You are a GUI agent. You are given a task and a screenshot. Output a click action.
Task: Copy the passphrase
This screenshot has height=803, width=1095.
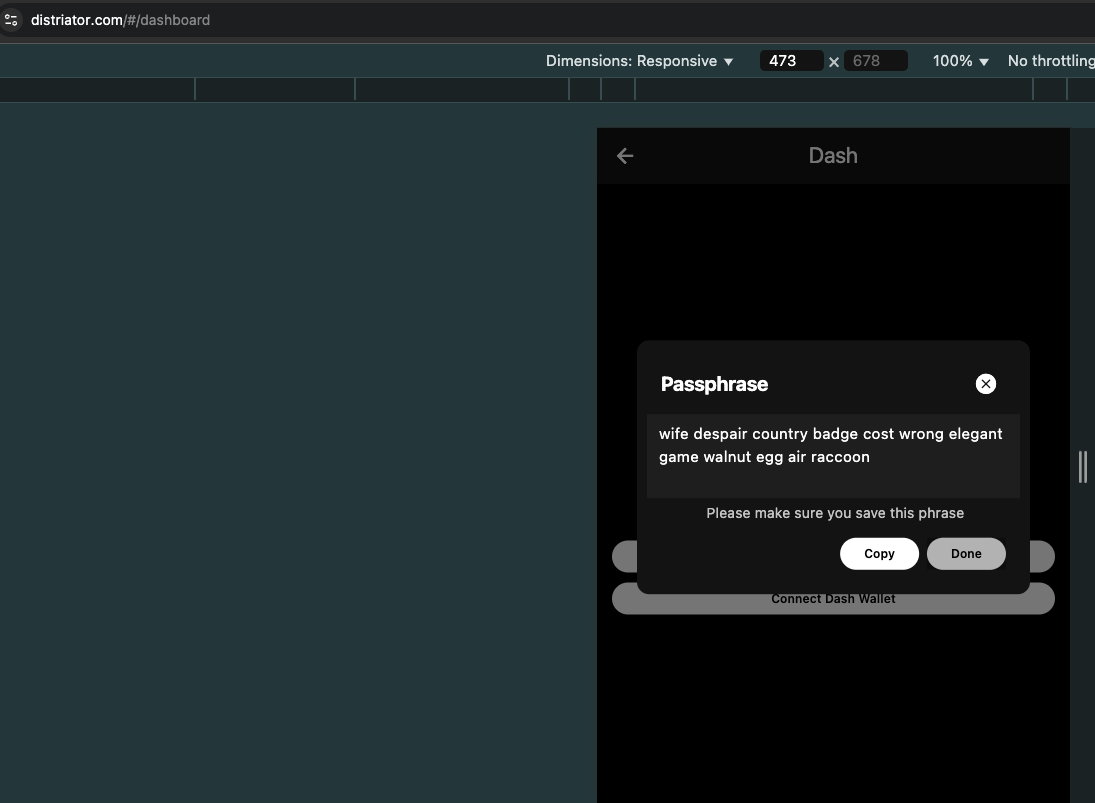click(879, 554)
